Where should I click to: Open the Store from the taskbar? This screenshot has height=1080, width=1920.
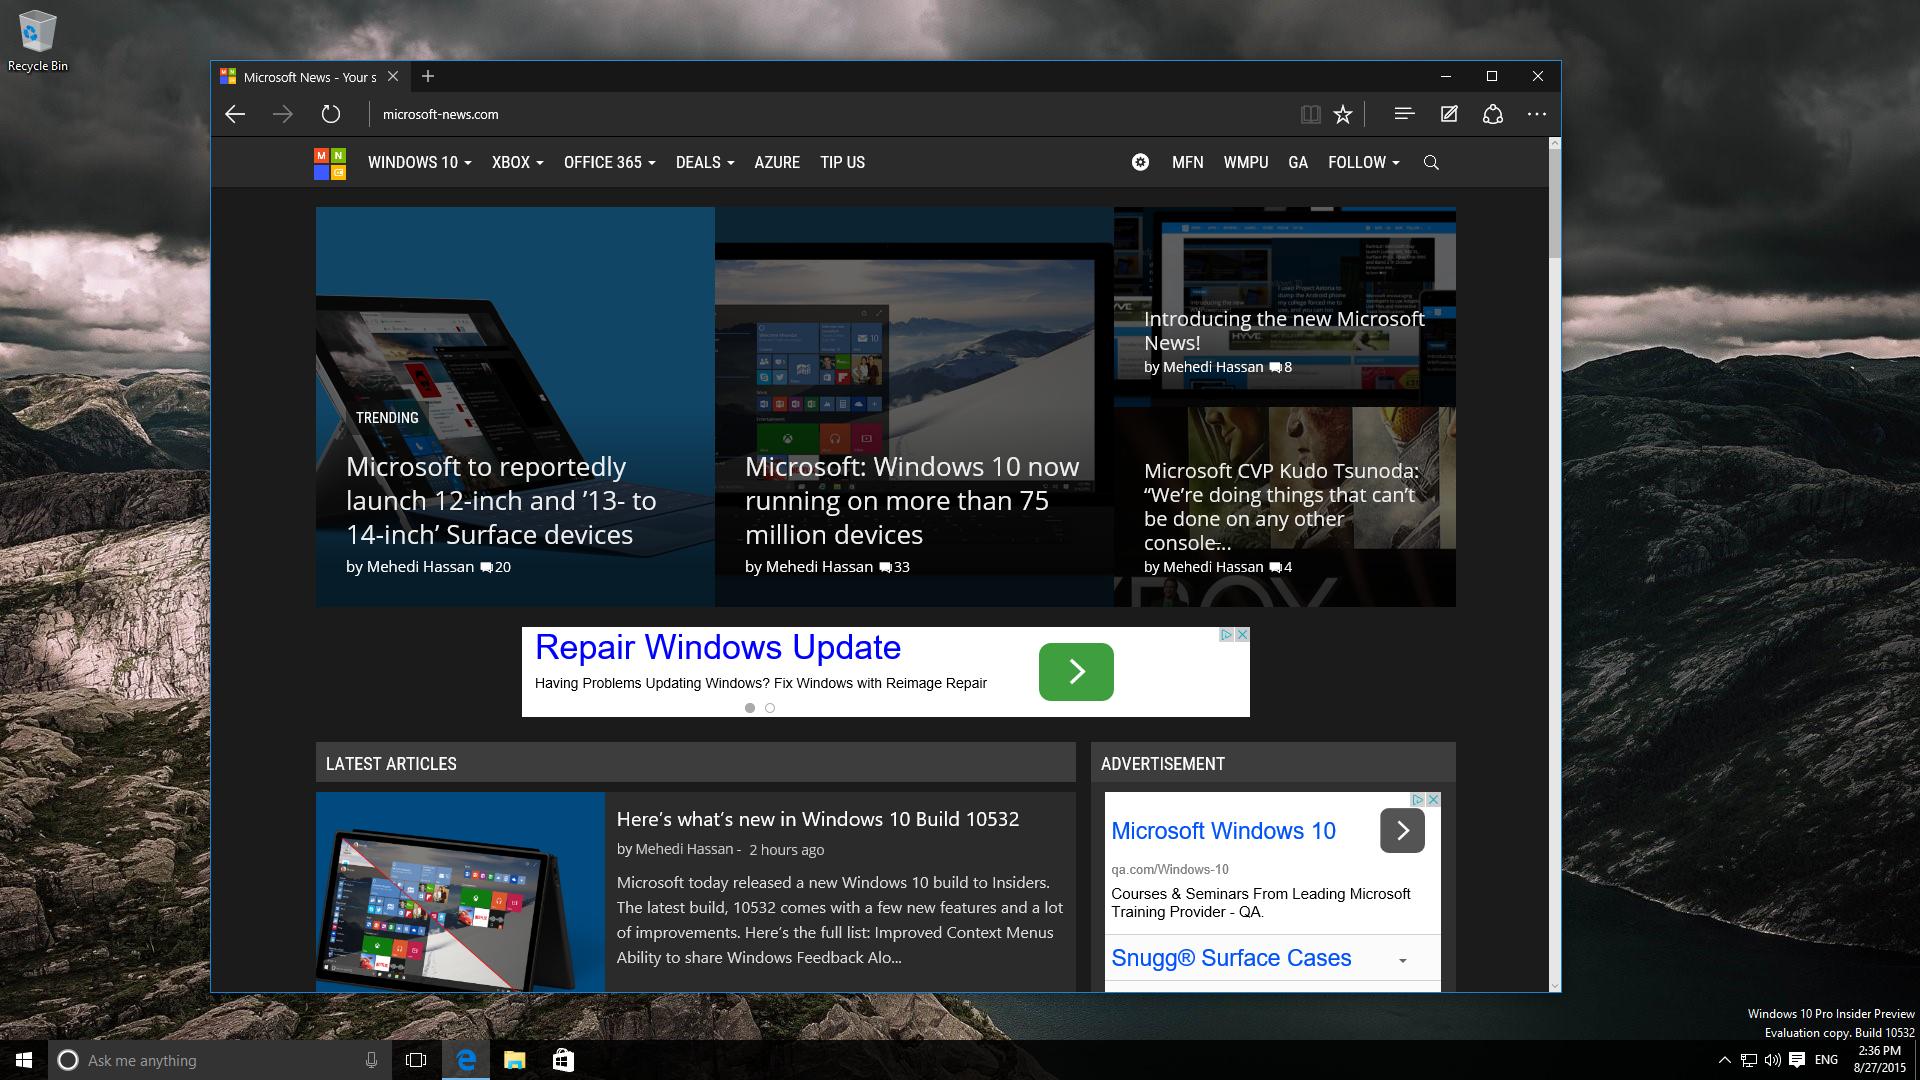563,1060
